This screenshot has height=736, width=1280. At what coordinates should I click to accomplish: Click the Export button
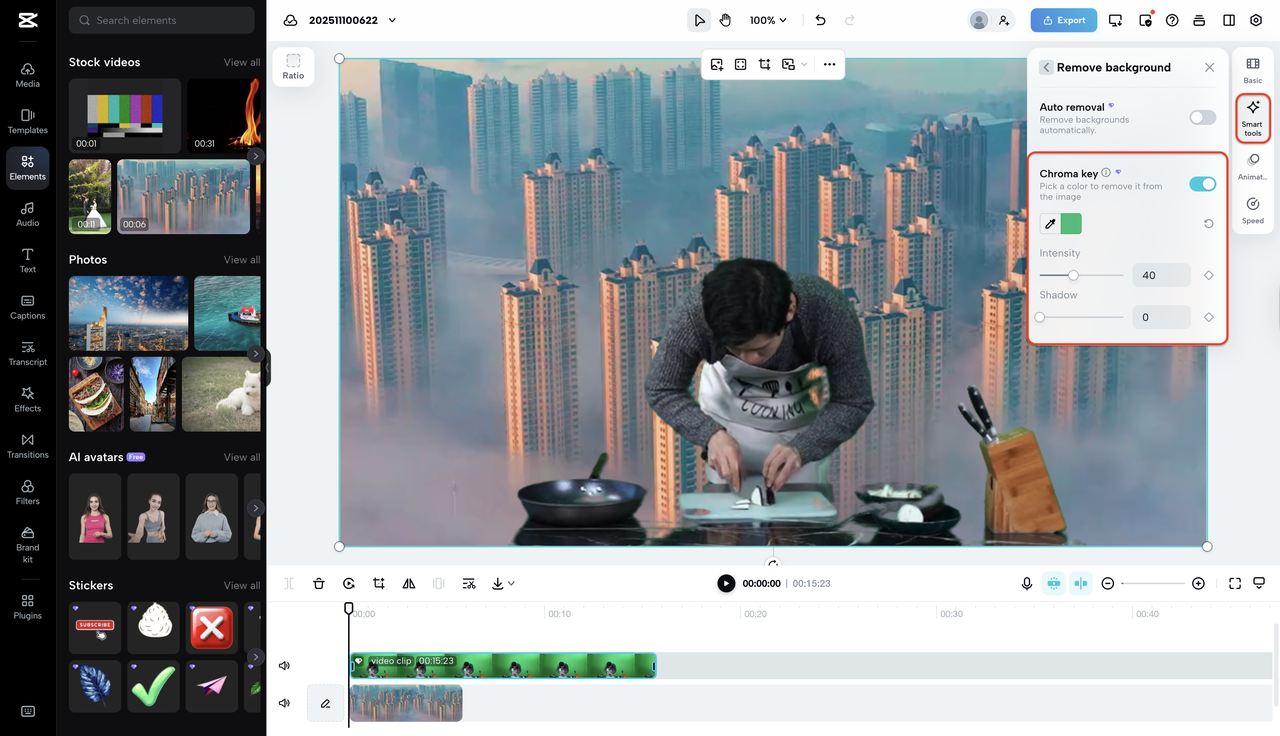1063,19
